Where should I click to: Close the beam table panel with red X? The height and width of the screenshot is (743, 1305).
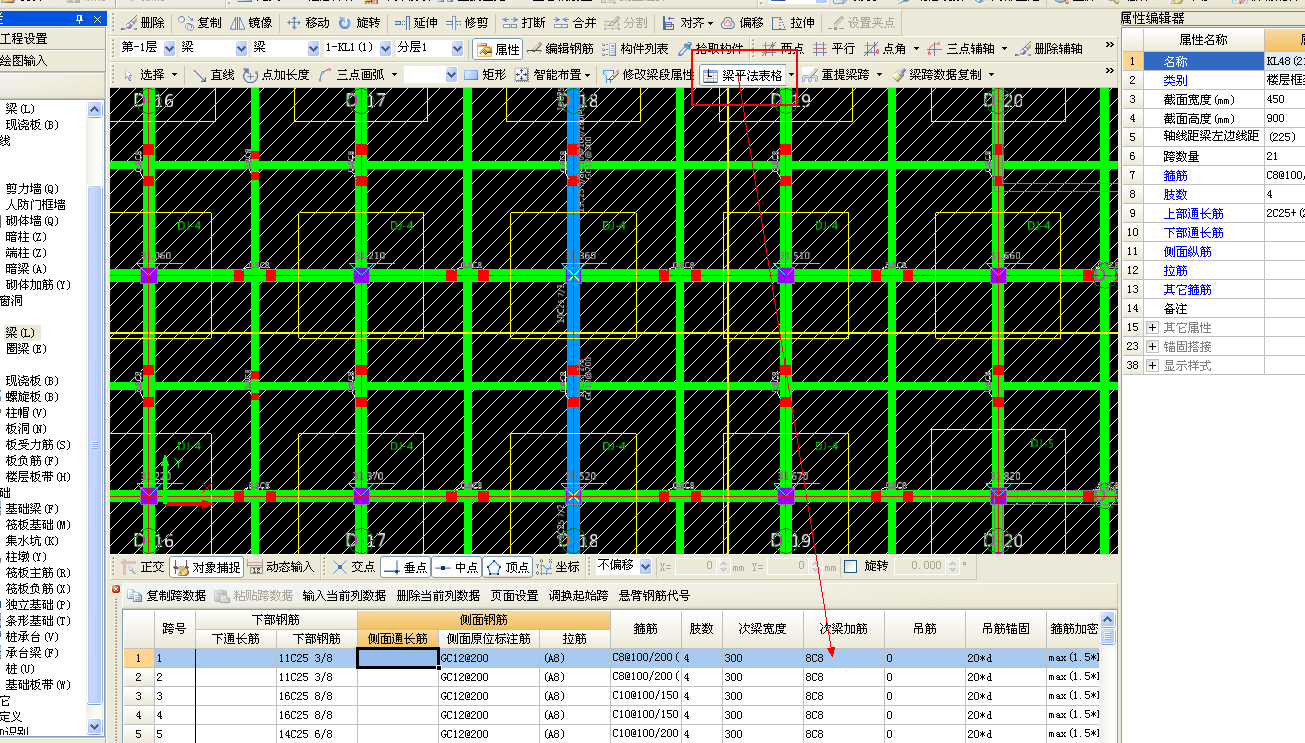(116, 590)
